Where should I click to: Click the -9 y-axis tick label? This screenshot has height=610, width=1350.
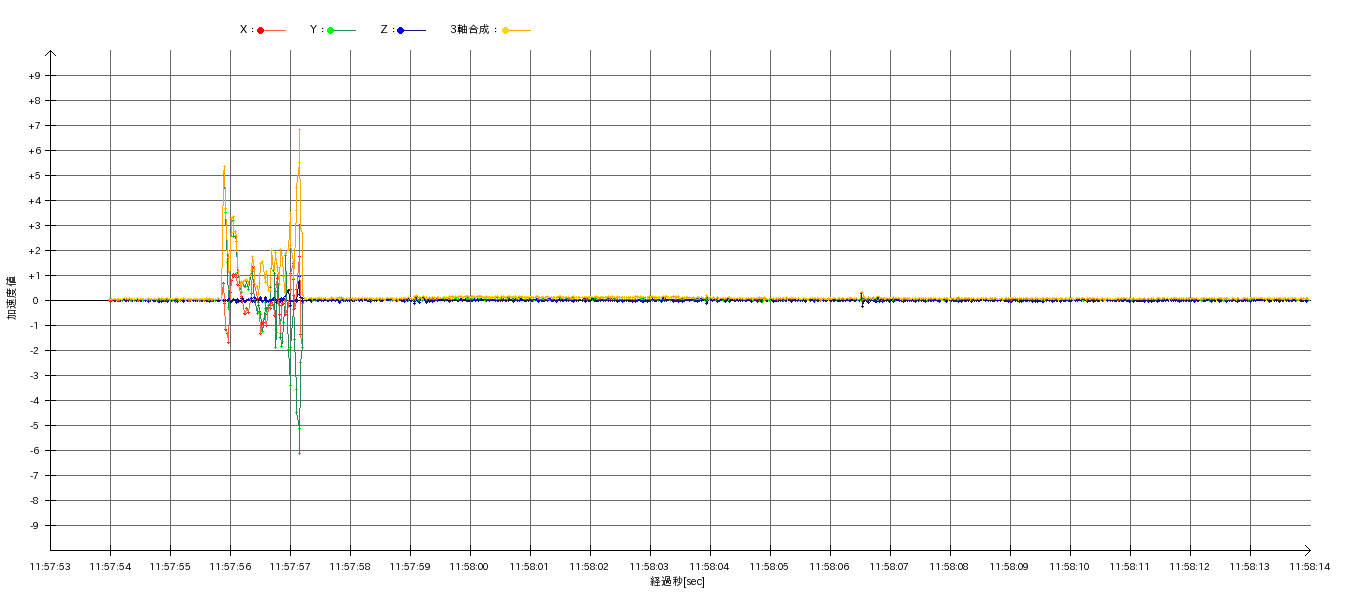(34, 526)
